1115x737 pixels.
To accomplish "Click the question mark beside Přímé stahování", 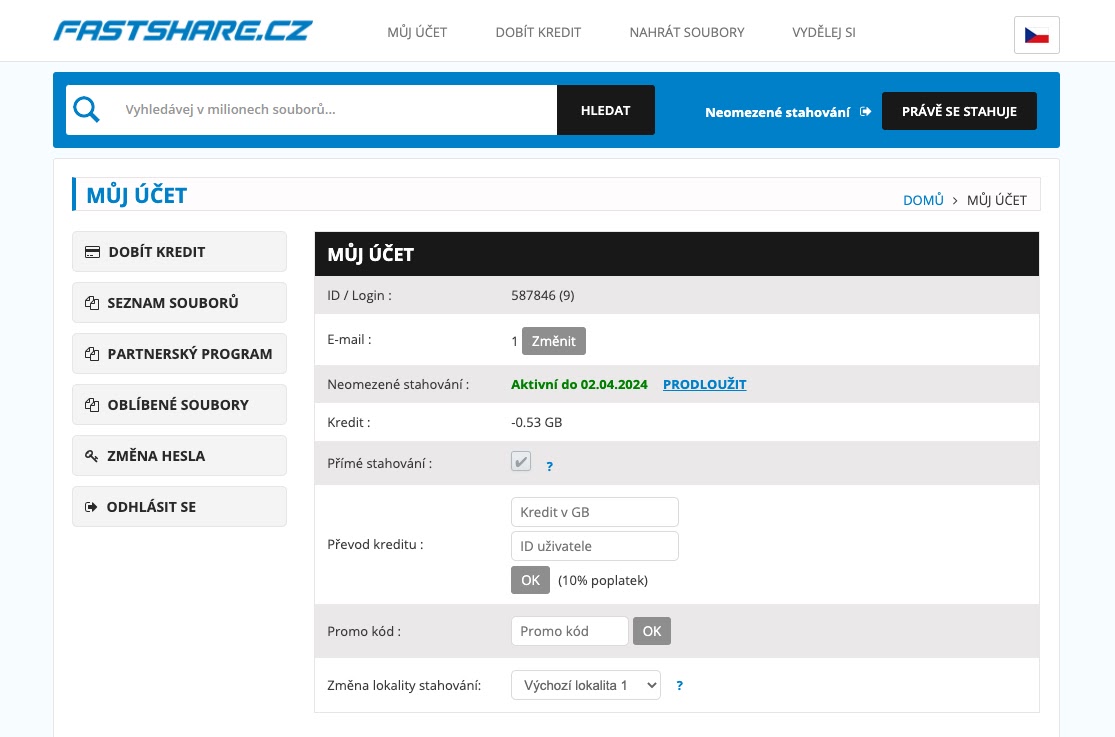I will (549, 466).
